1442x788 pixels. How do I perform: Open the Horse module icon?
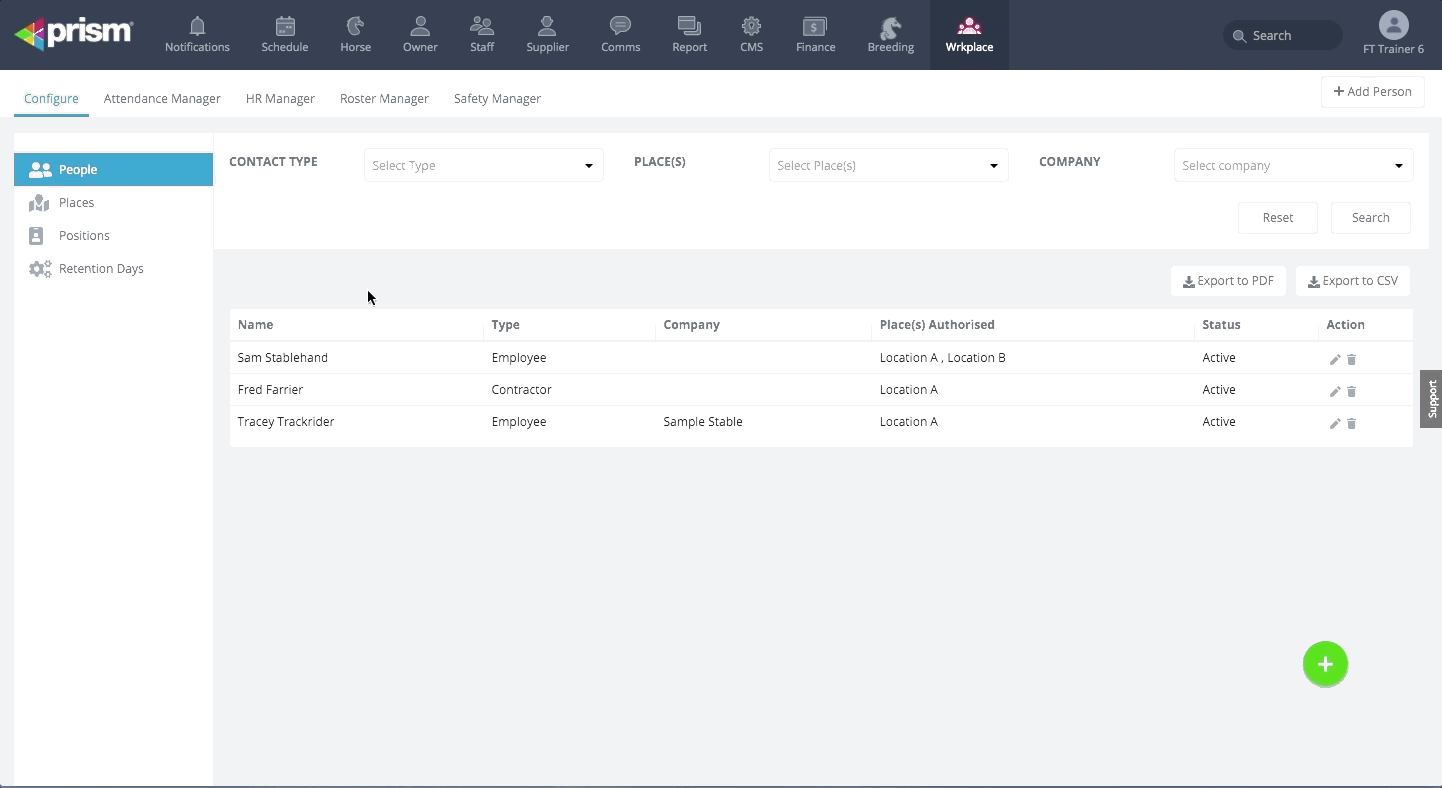[355, 27]
